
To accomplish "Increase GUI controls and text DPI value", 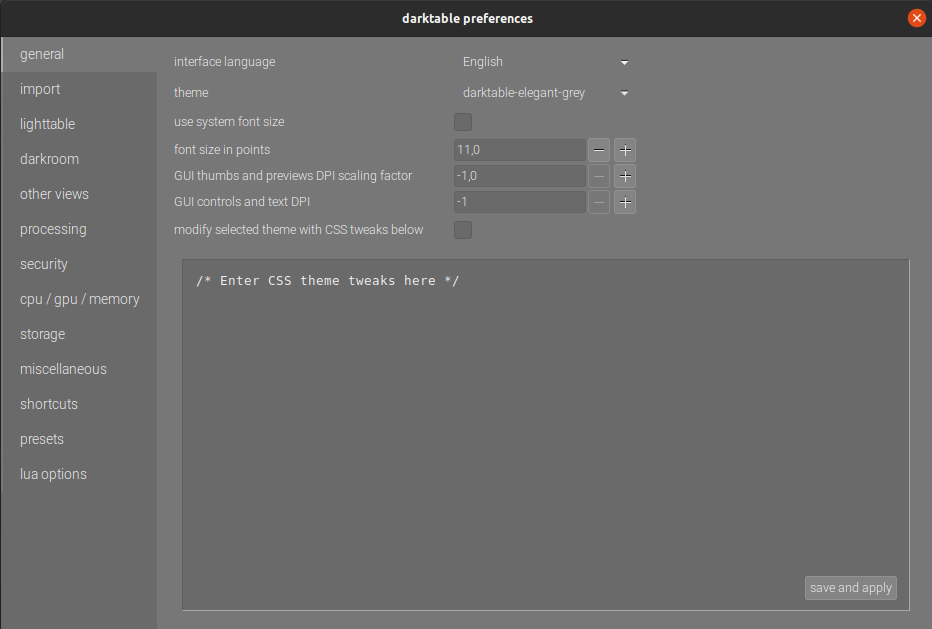I will [x=625, y=202].
